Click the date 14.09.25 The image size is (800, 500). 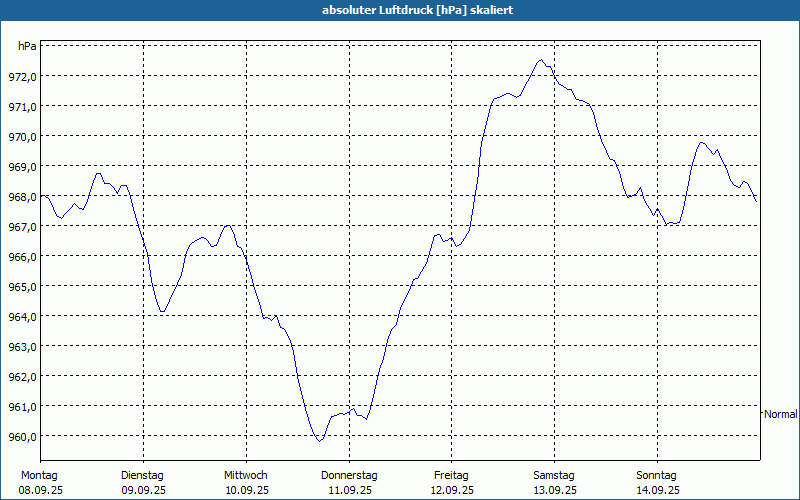(658, 490)
